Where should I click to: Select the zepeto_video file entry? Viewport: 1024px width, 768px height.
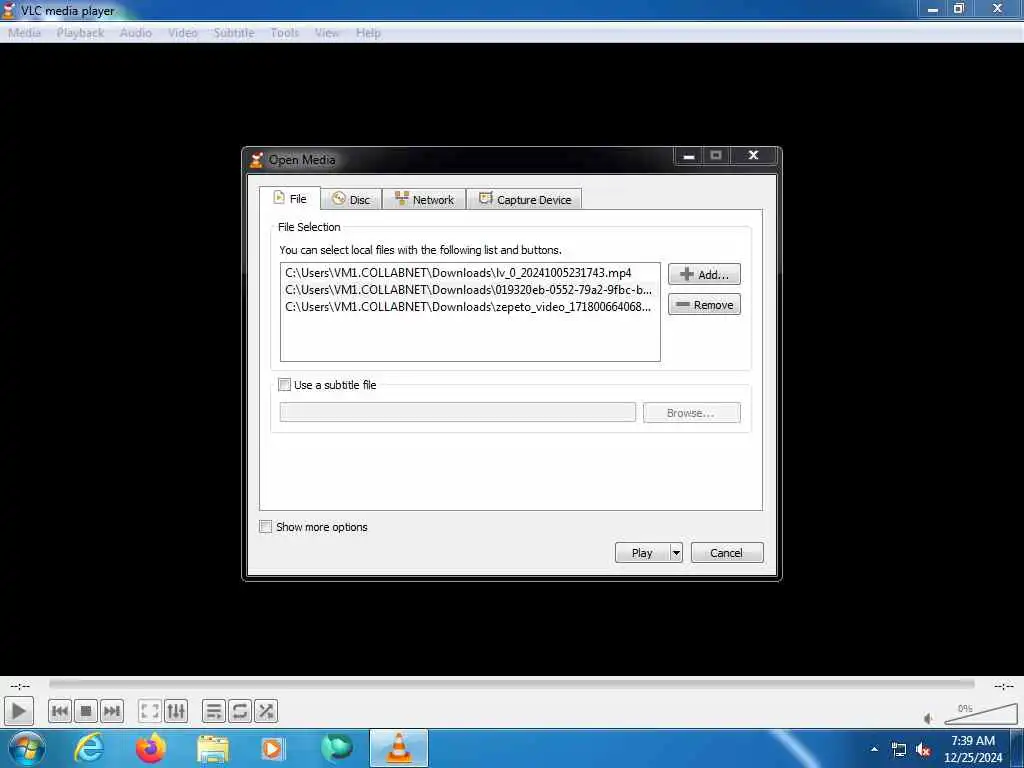pos(470,307)
